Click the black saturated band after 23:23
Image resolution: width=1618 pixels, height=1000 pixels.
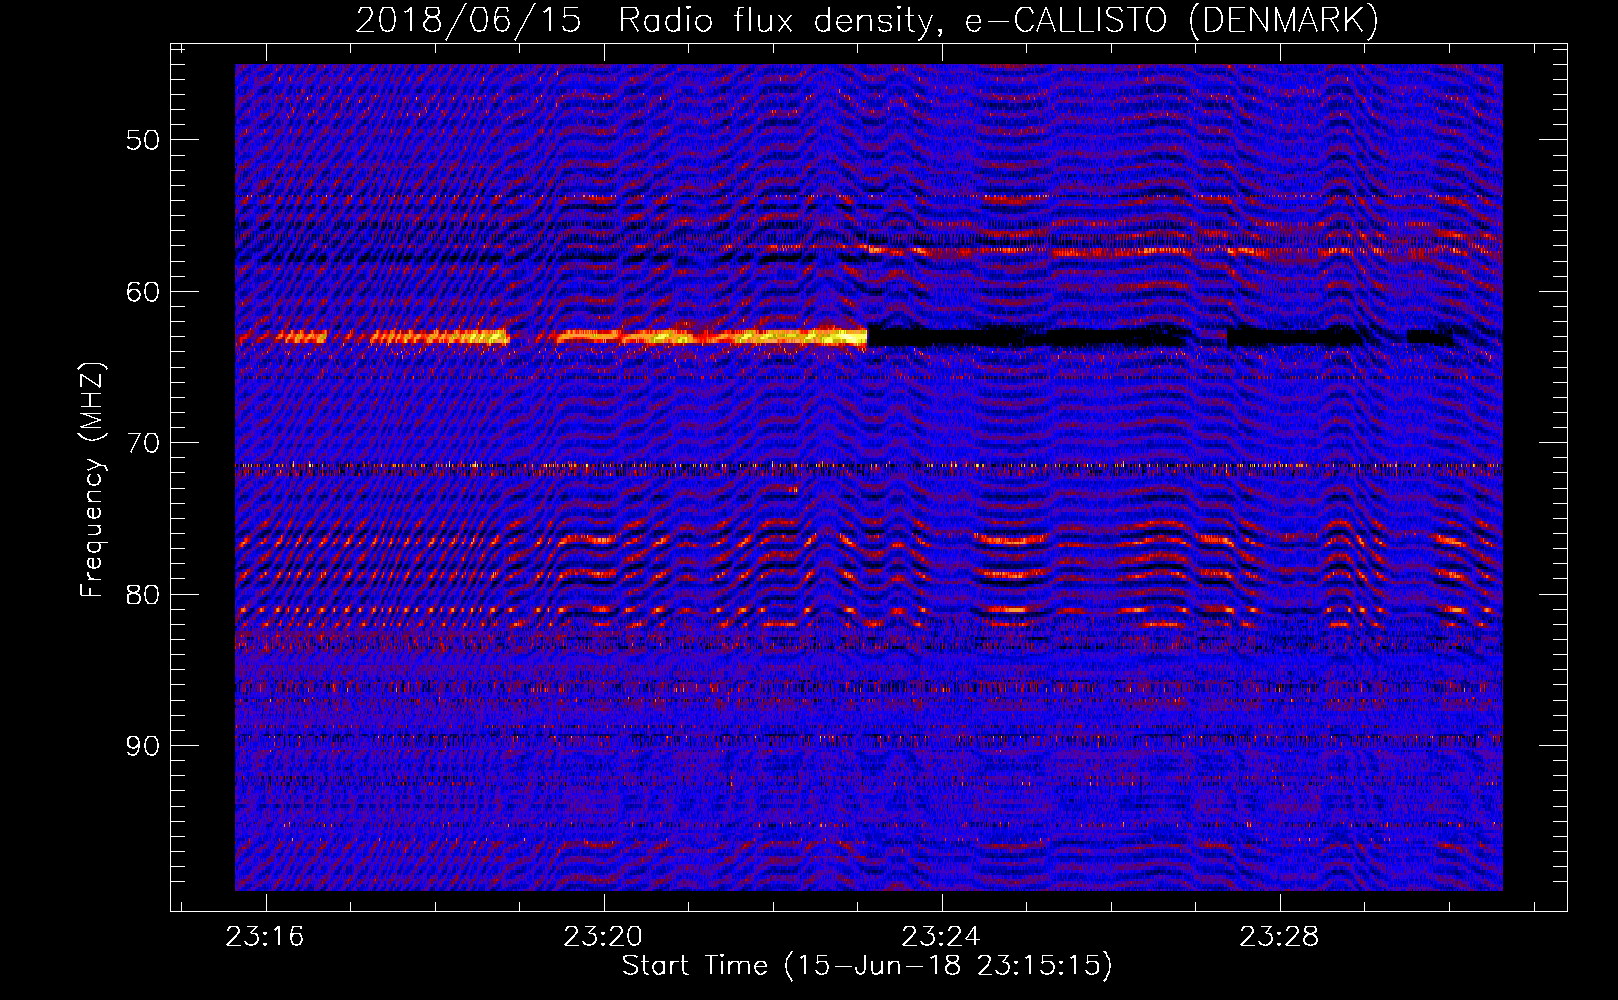pos(1030,337)
